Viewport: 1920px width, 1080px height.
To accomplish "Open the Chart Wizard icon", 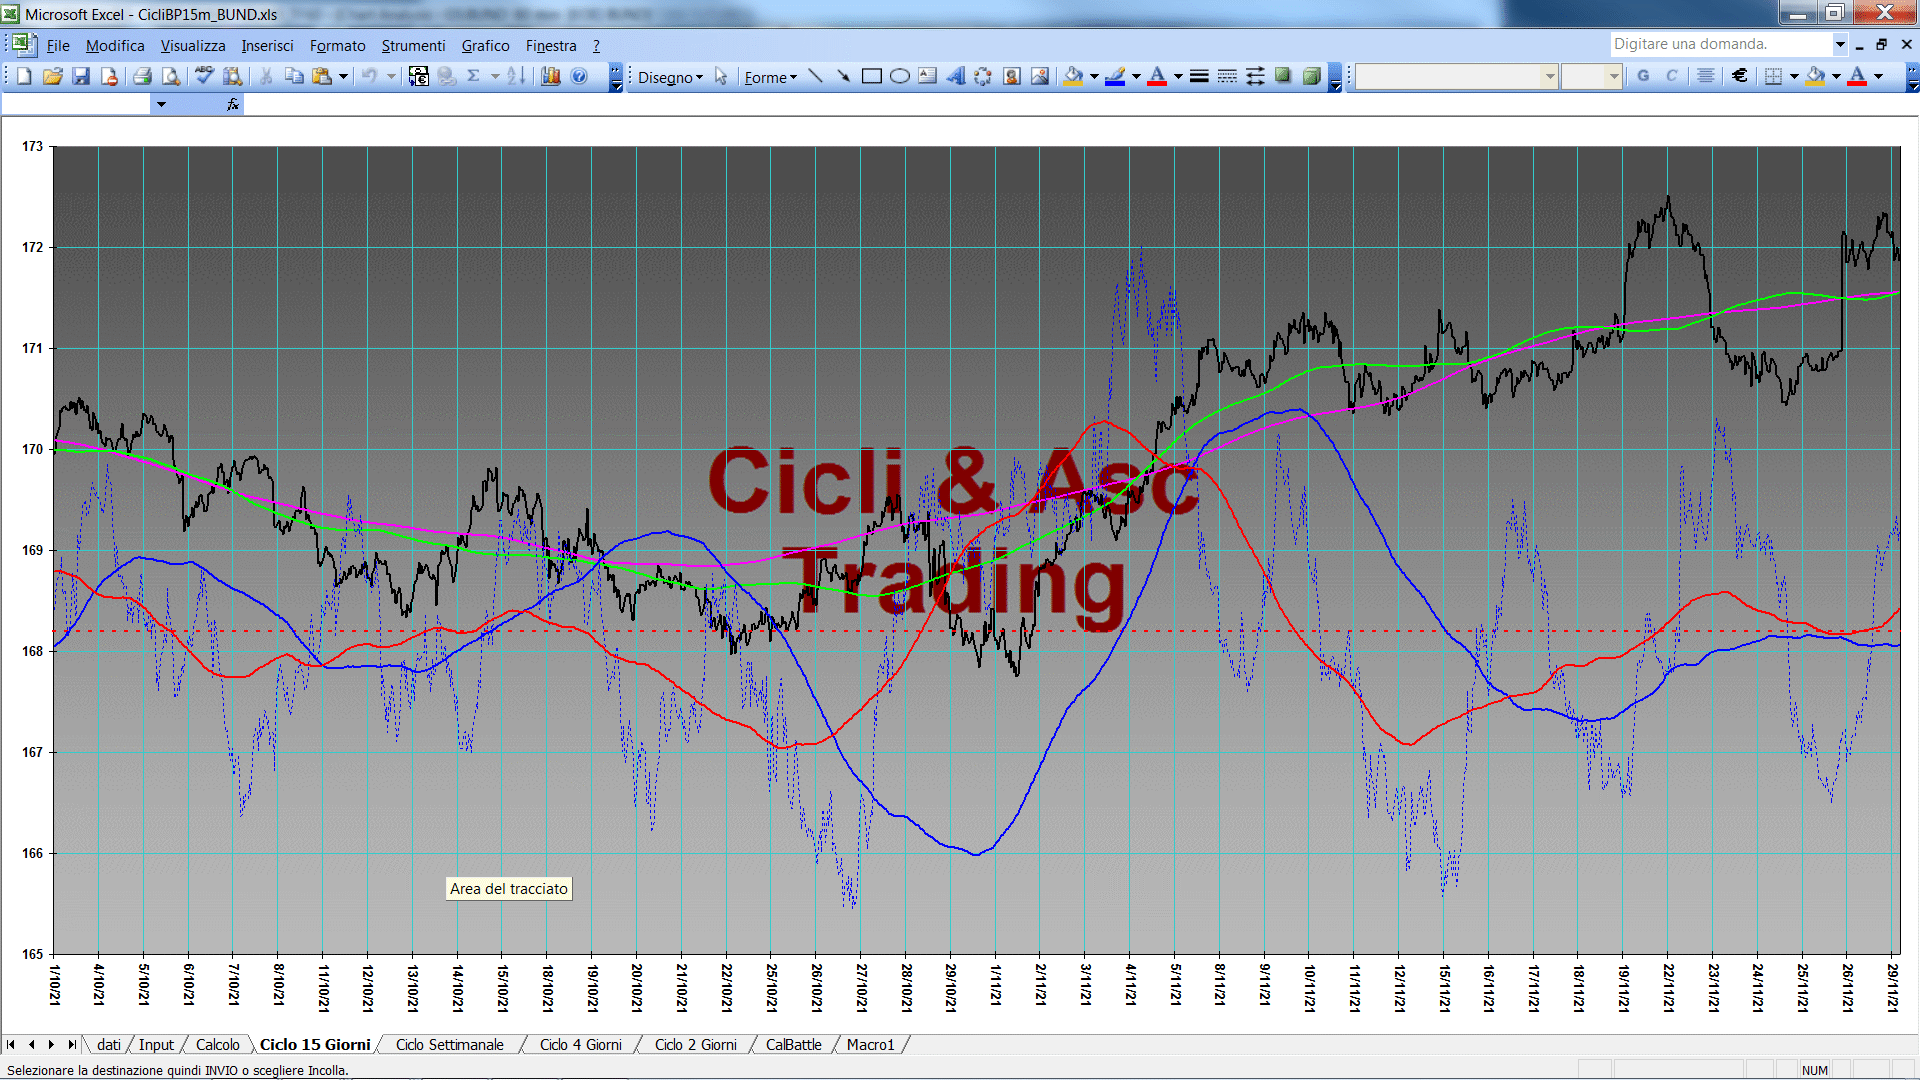I will [551, 76].
